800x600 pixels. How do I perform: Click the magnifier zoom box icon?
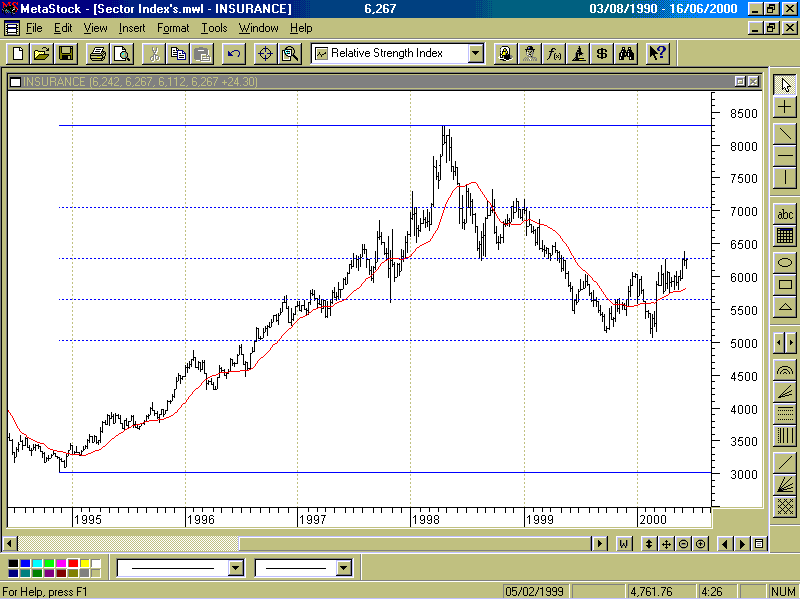pyautogui.click(x=290, y=54)
